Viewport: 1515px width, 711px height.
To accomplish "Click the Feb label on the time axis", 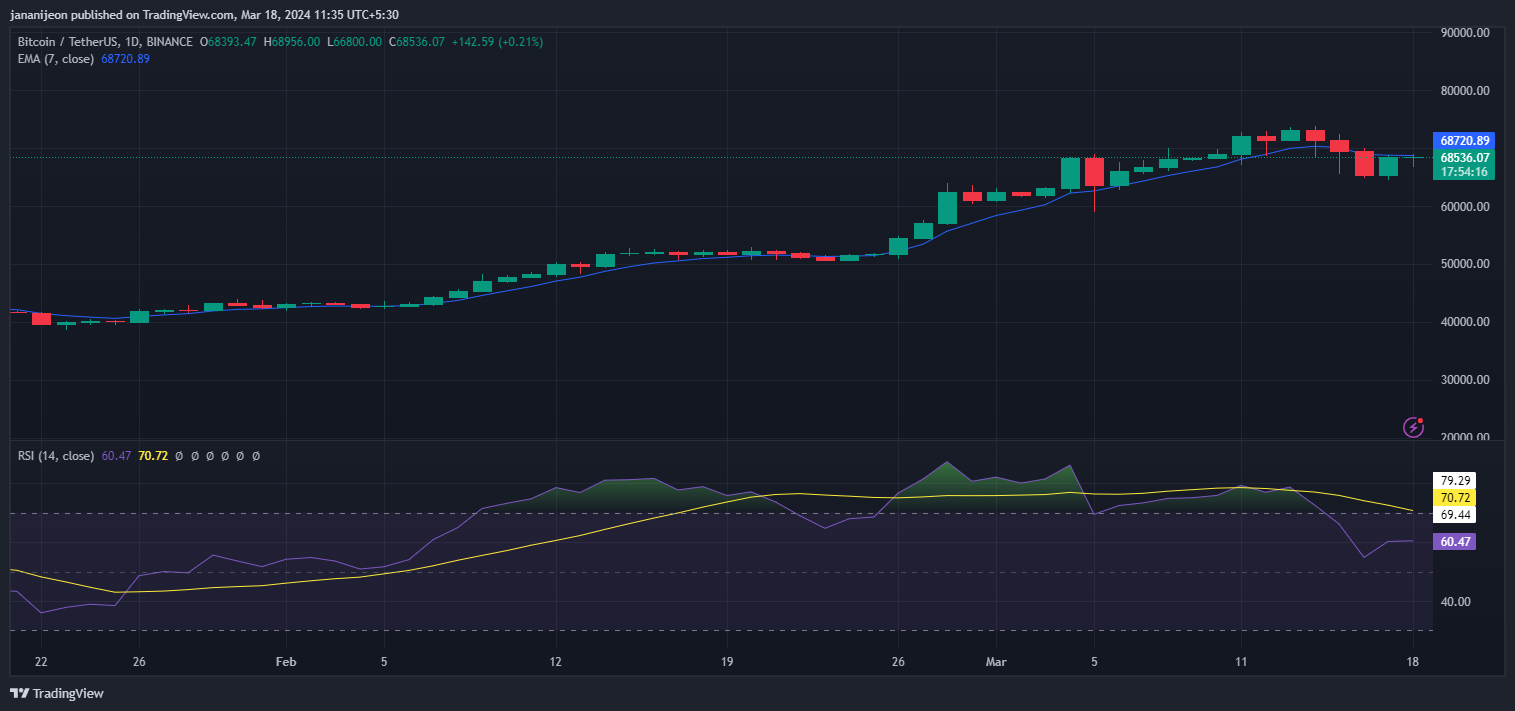I will [286, 662].
